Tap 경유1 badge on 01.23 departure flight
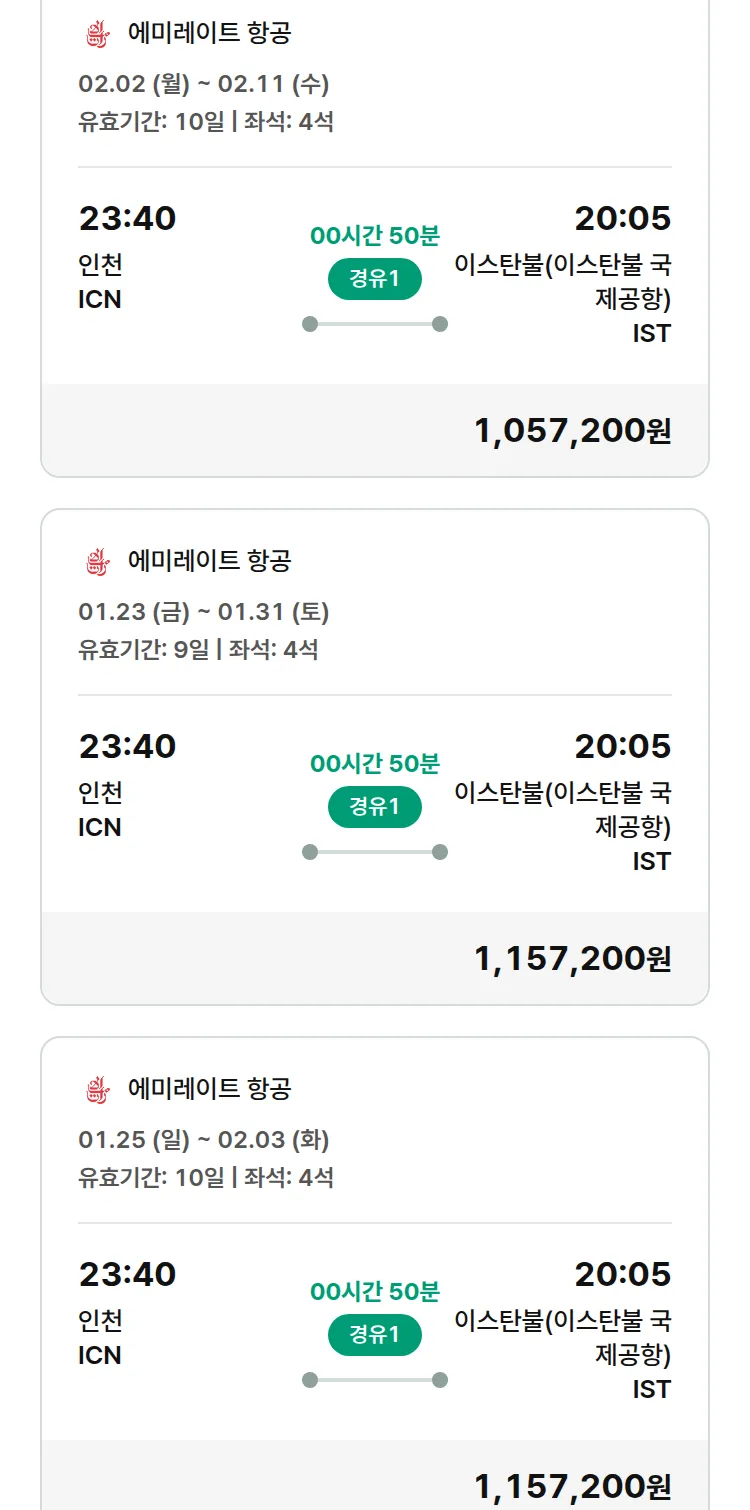This screenshot has height=1510, width=750. coord(375,807)
